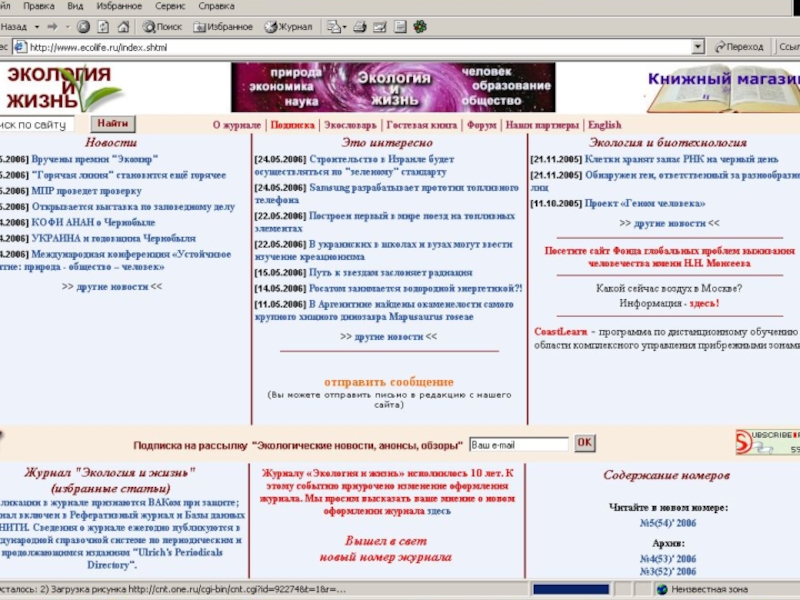
Task: Open "другие новости" under Новости column
Action: click(x=112, y=287)
